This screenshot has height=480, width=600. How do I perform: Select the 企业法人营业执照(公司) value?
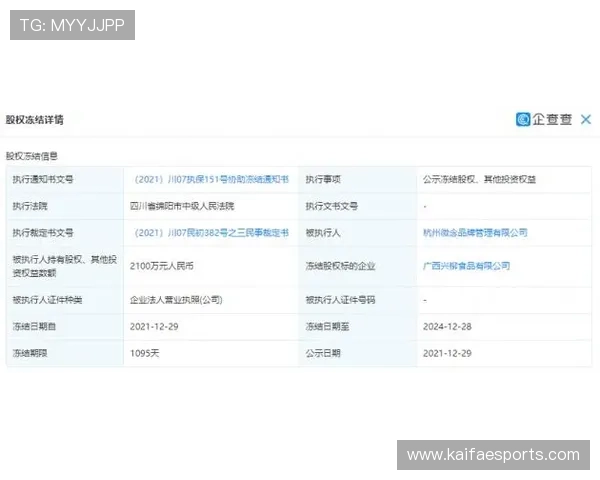(x=176, y=300)
